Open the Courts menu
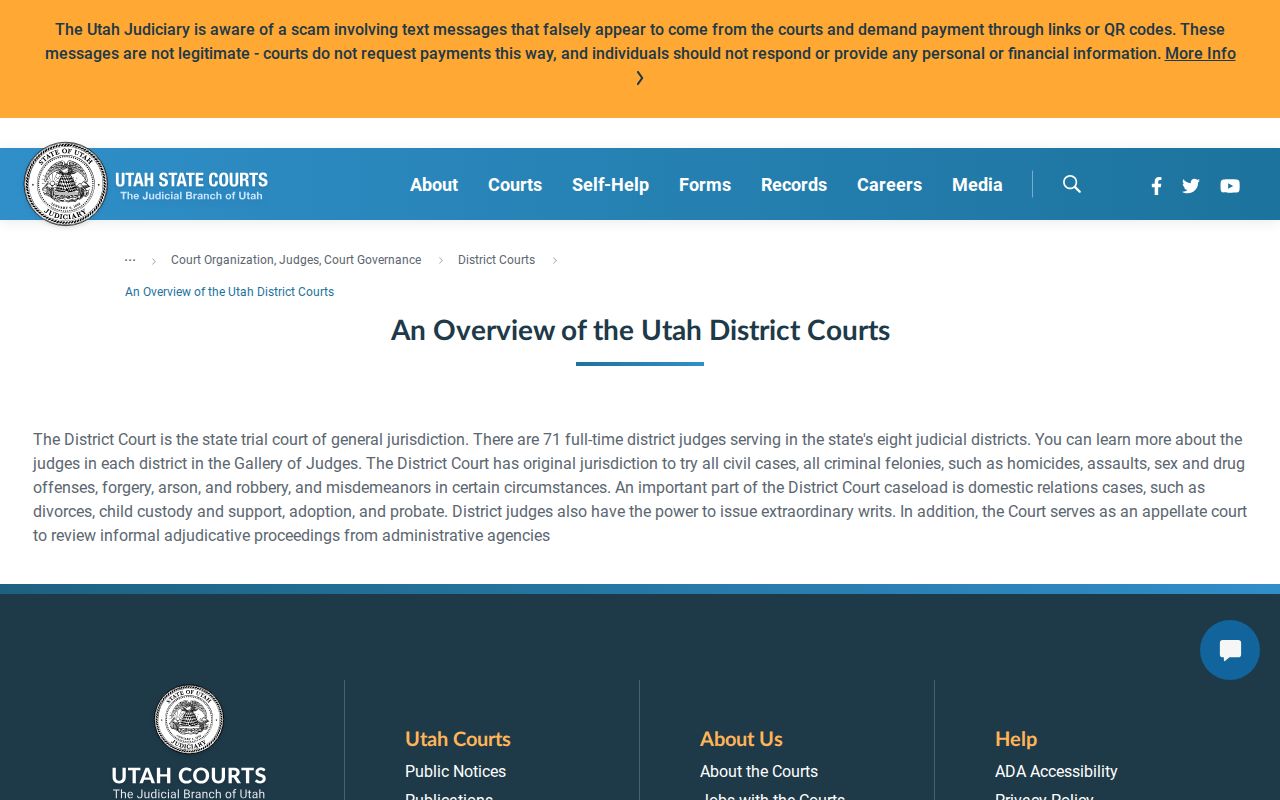The height and width of the screenshot is (800, 1280). pyautogui.click(x=515, y=184)
